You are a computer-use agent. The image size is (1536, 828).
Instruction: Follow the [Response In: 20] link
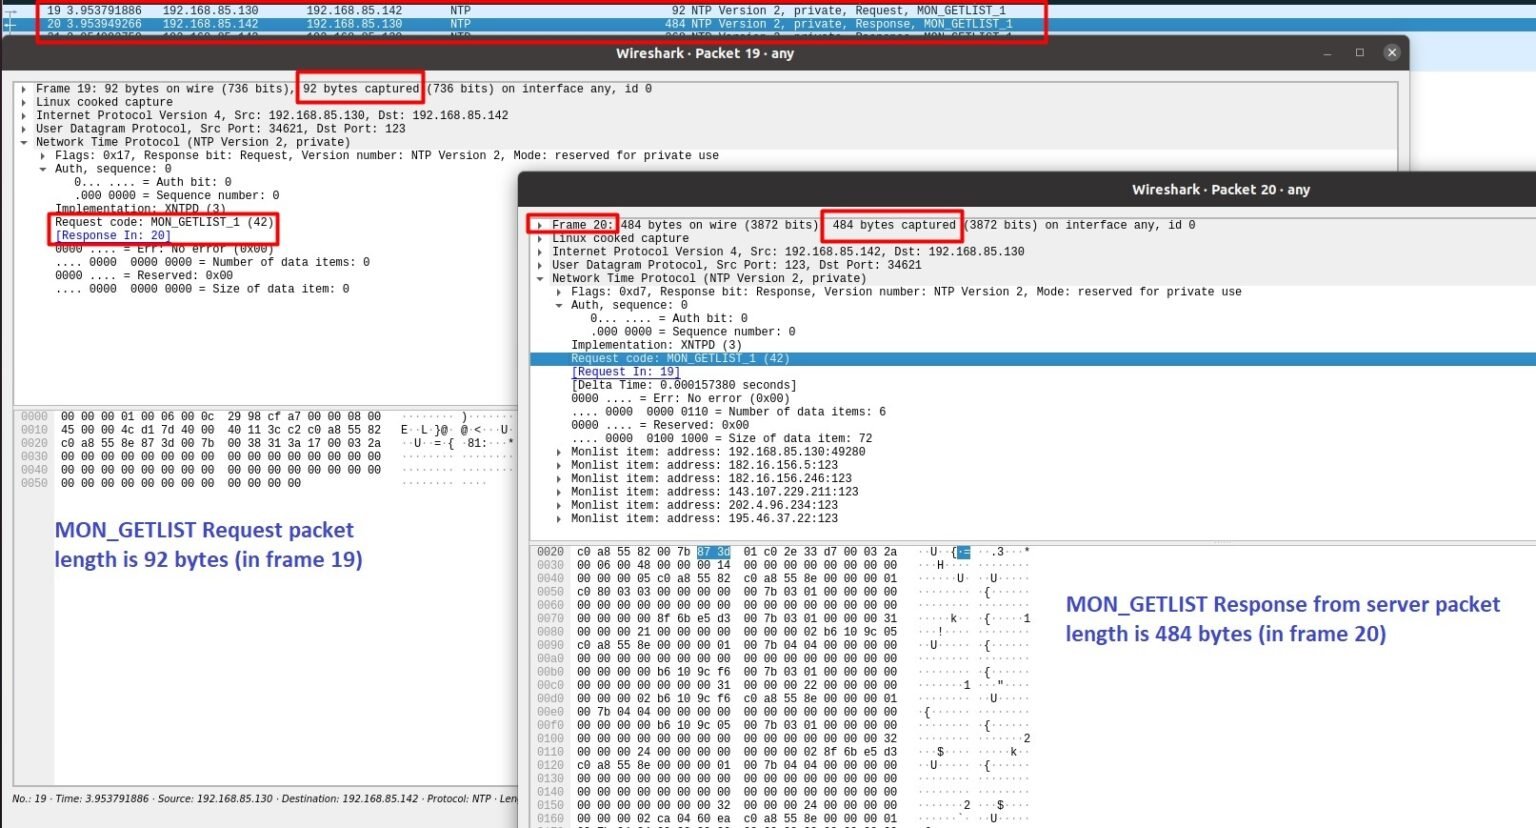pos(113,234)
